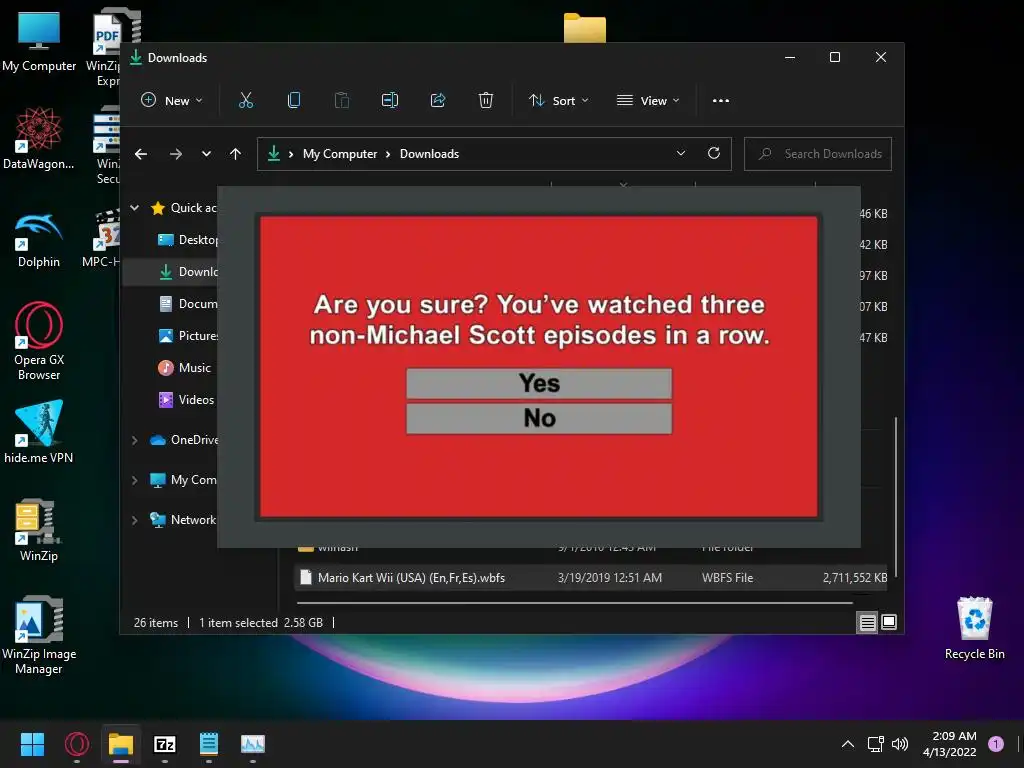Open the Dolphin desktop shortcut
The width and height of the screenshot is (1024, 768).
pos(39,240)
